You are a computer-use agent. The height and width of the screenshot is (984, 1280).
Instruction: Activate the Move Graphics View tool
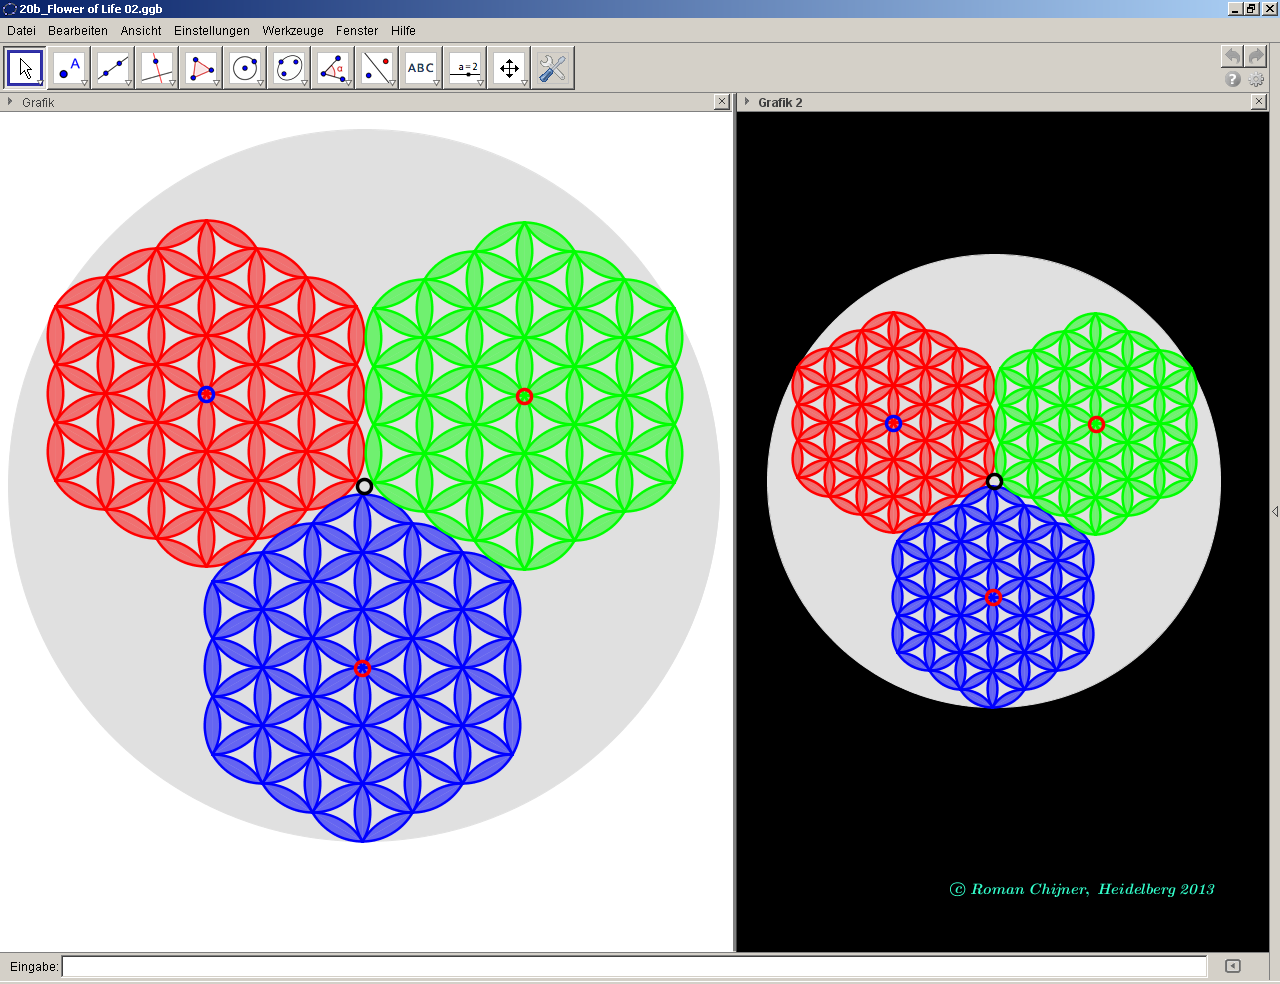coord(509,68)
